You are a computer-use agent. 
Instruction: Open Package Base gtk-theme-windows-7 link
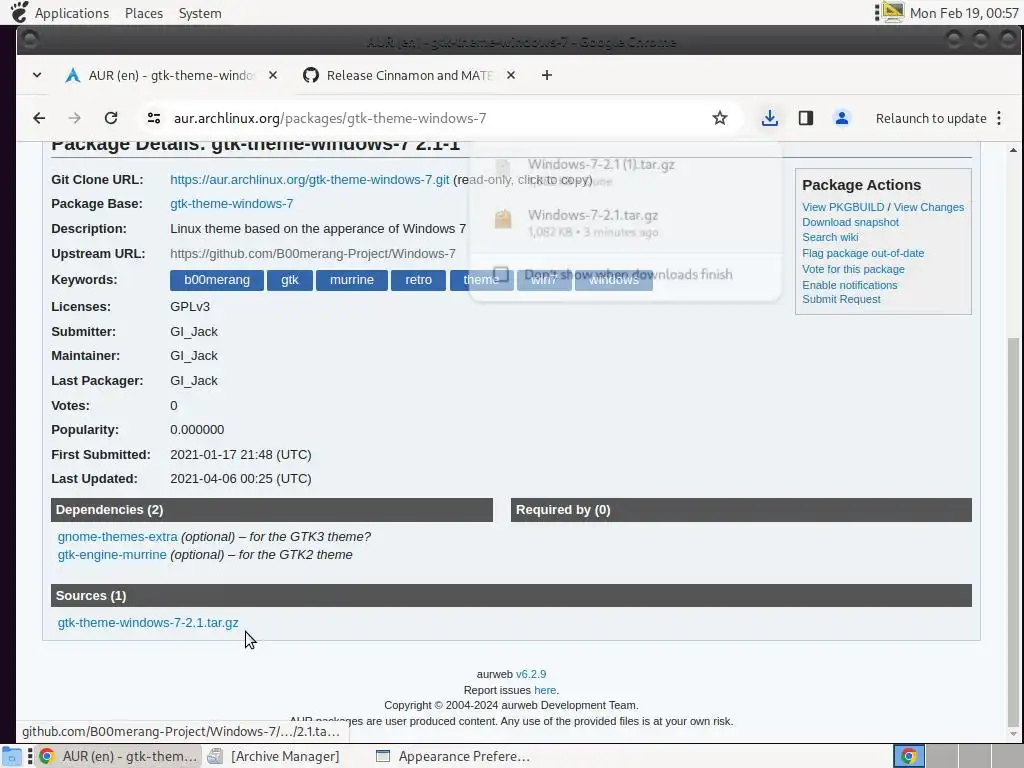[x=232, y=204]
